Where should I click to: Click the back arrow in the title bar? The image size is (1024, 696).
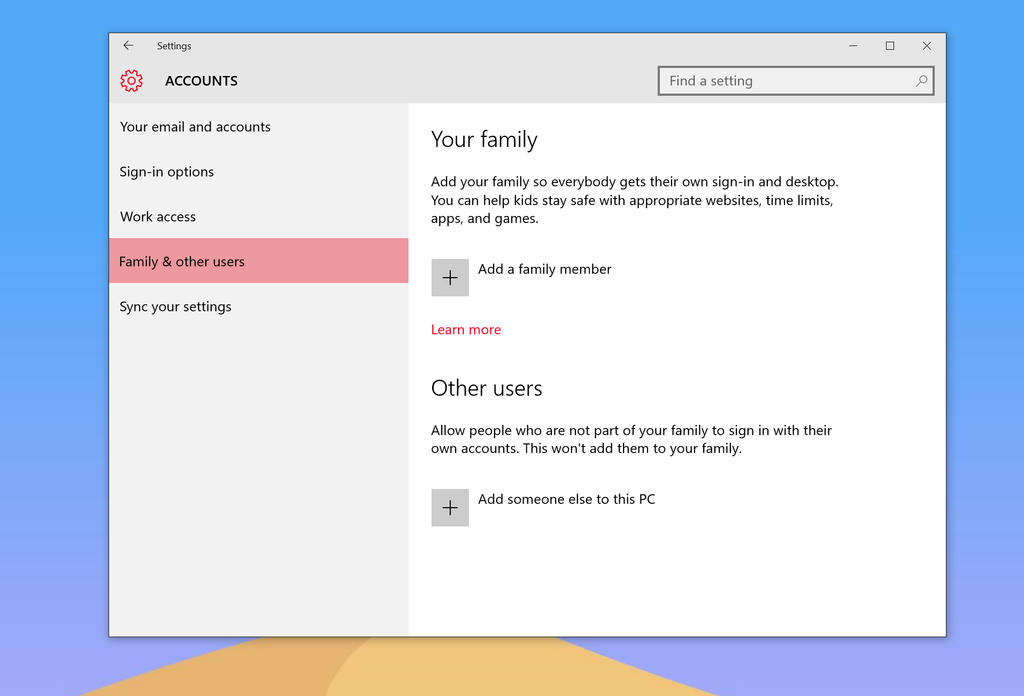pos(128,45)
